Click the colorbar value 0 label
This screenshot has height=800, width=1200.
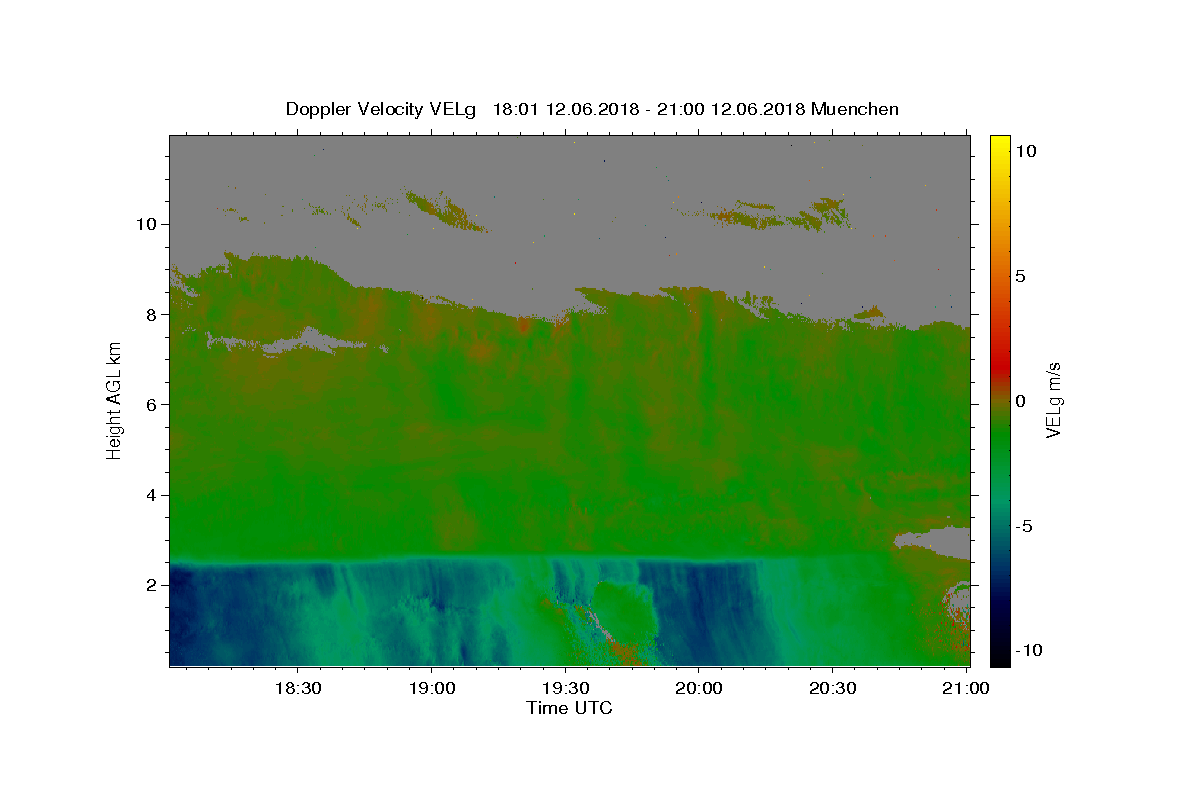tap(1020, 401)
